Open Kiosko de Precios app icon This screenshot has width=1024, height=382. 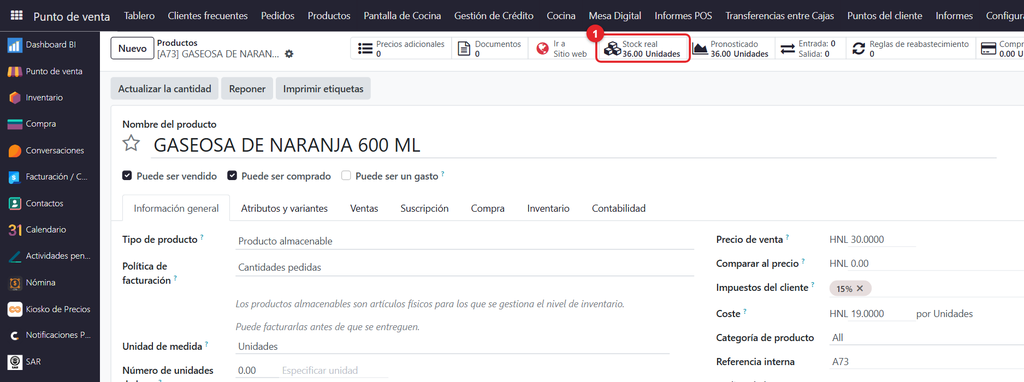pyautogui.click(x=15, y=310)
